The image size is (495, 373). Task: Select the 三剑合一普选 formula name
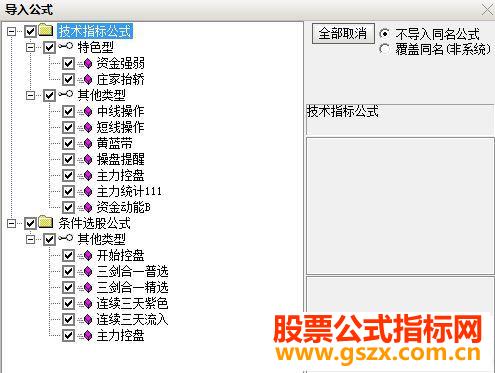tap(132, 272)
